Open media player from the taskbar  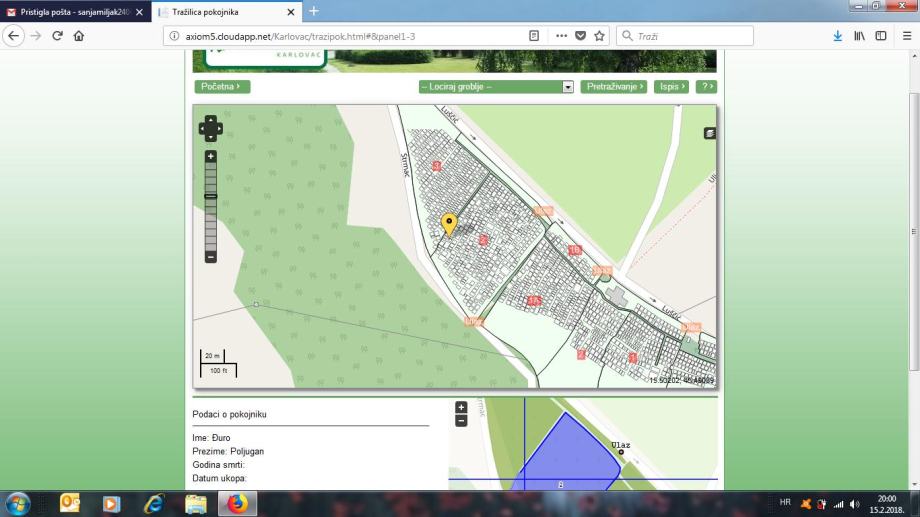point(111,504)
